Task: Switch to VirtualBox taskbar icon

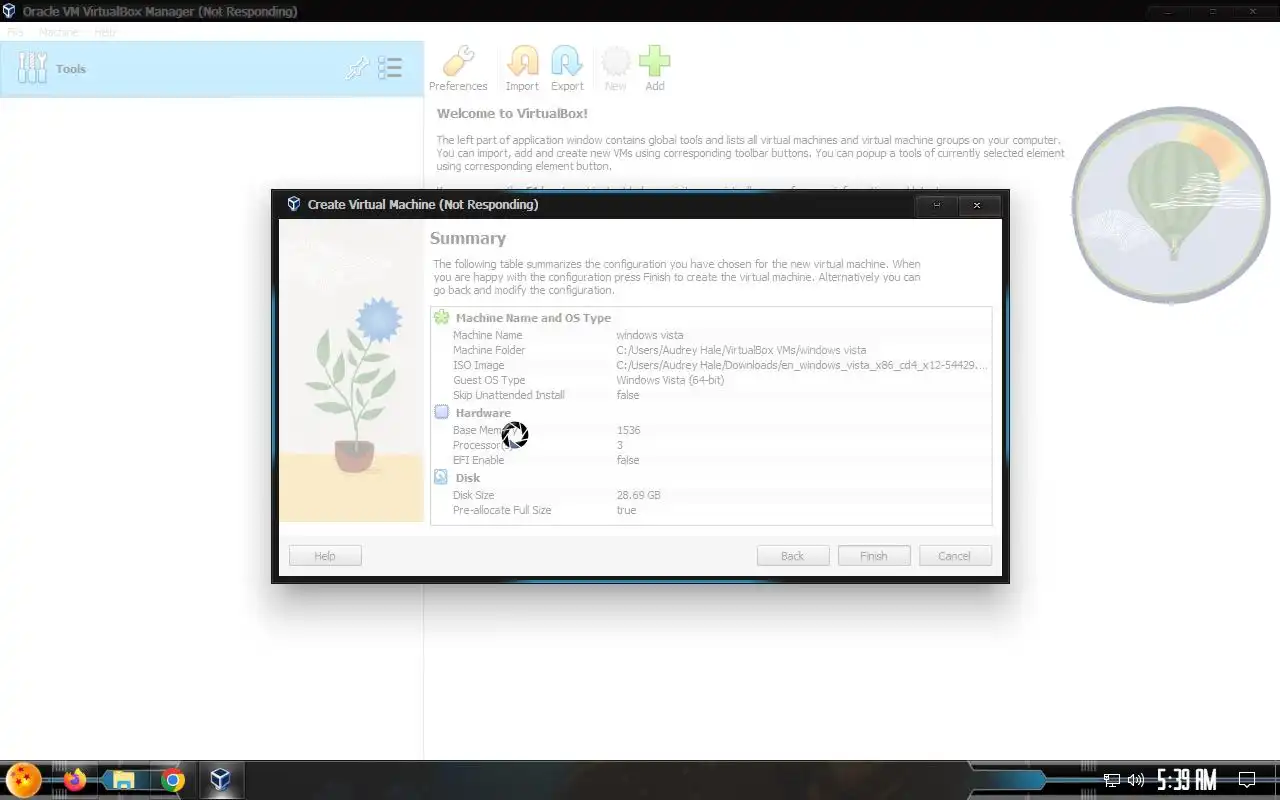Action: [x=220, y=780]
